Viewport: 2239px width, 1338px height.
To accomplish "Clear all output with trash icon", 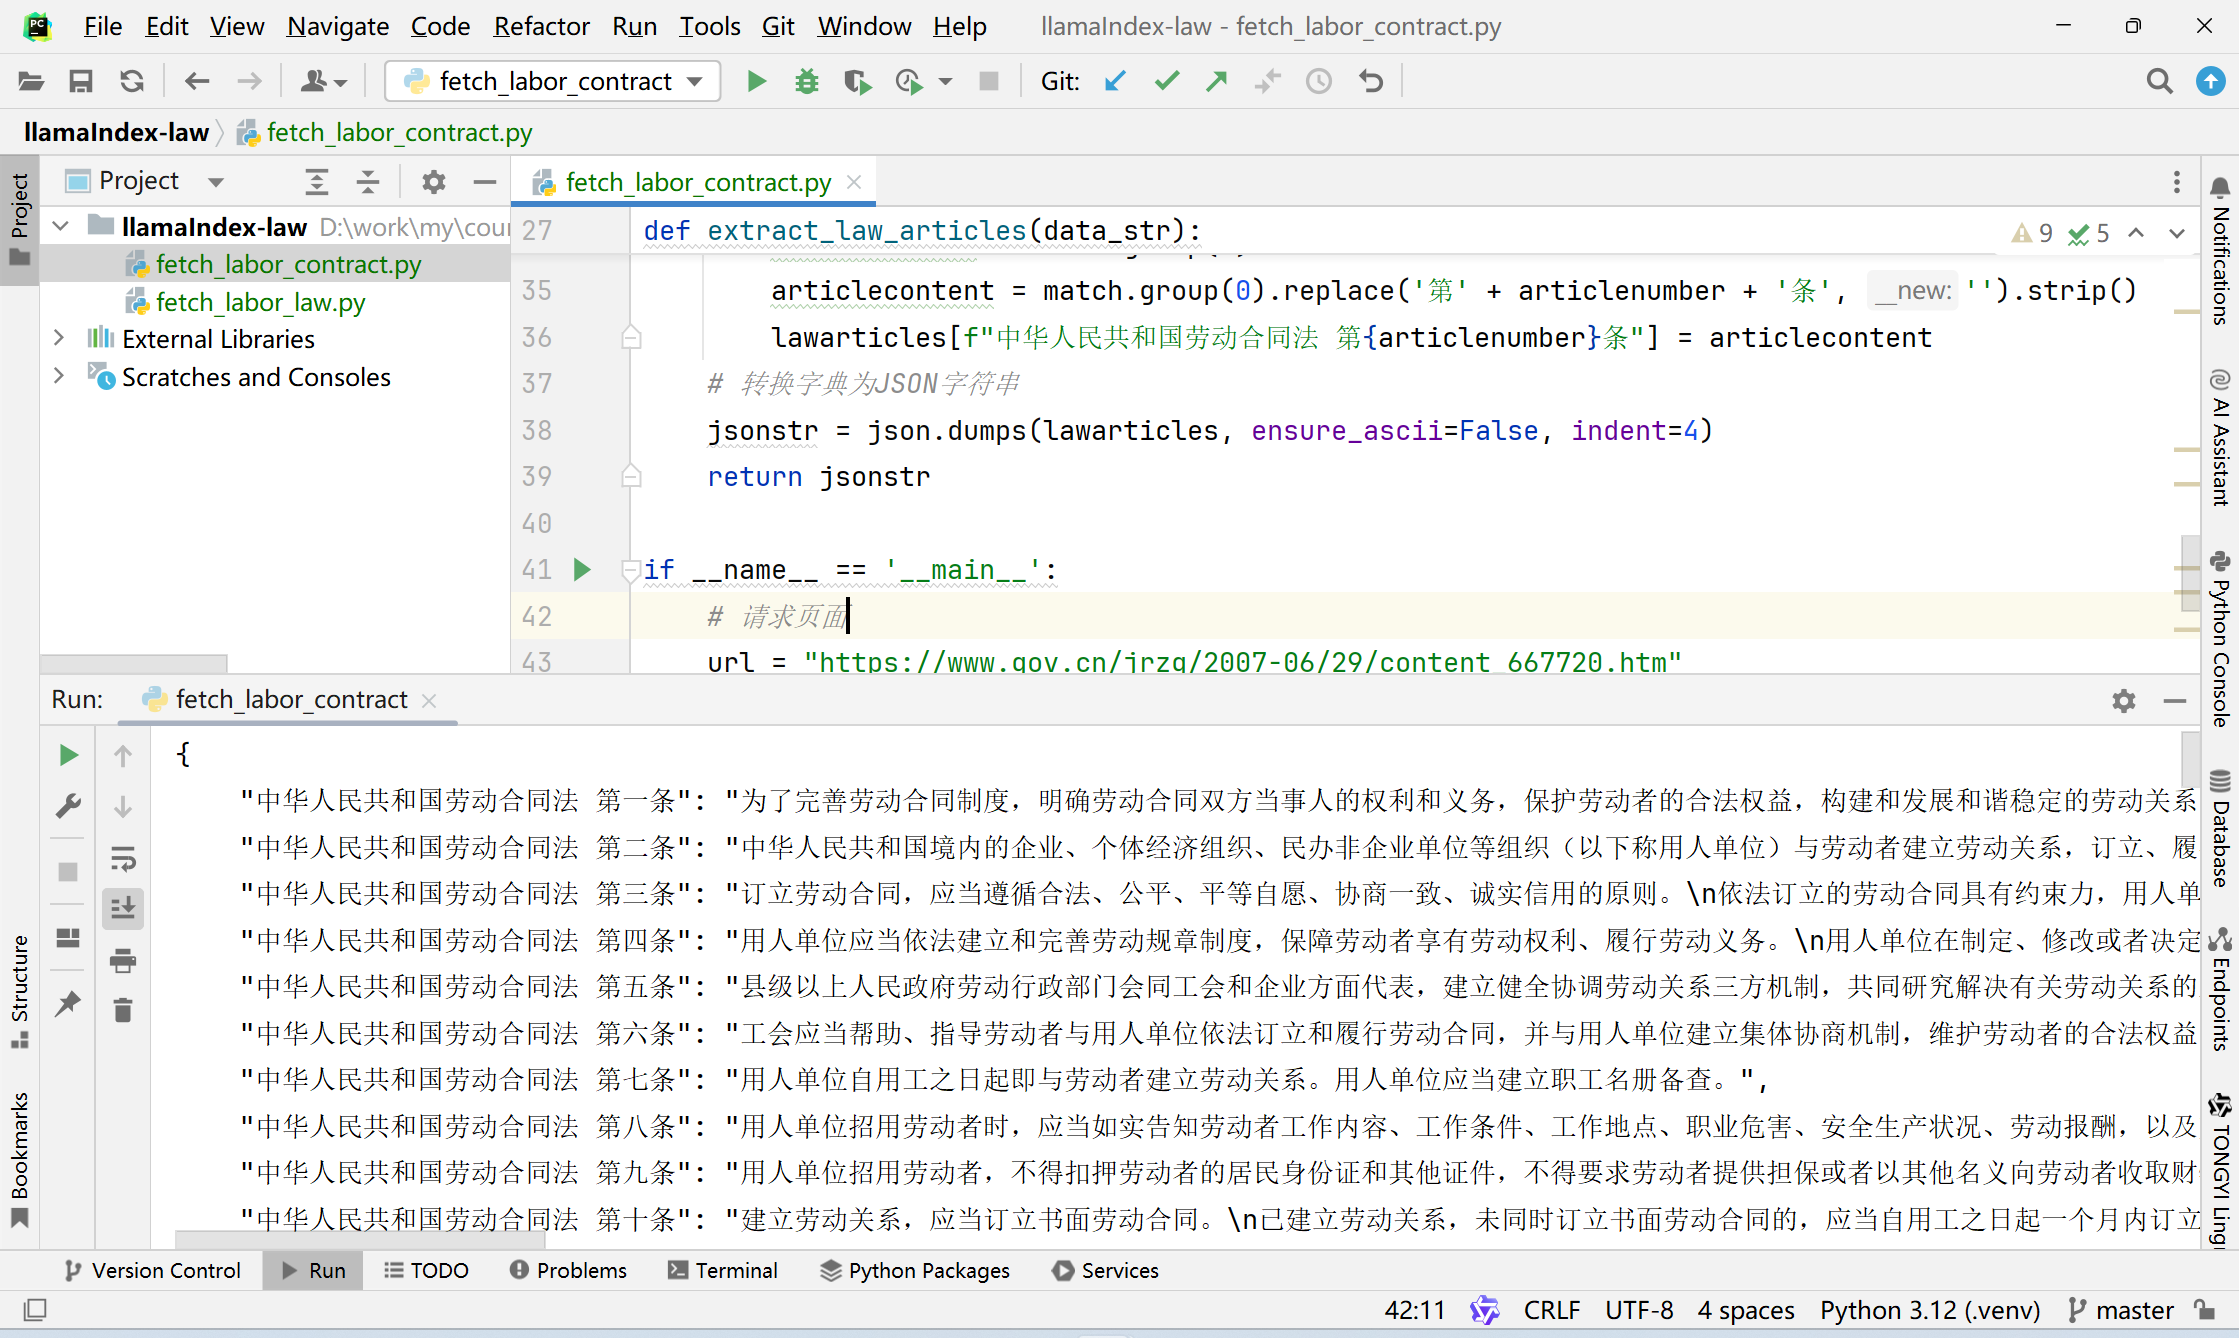I will pos(123,1011).
